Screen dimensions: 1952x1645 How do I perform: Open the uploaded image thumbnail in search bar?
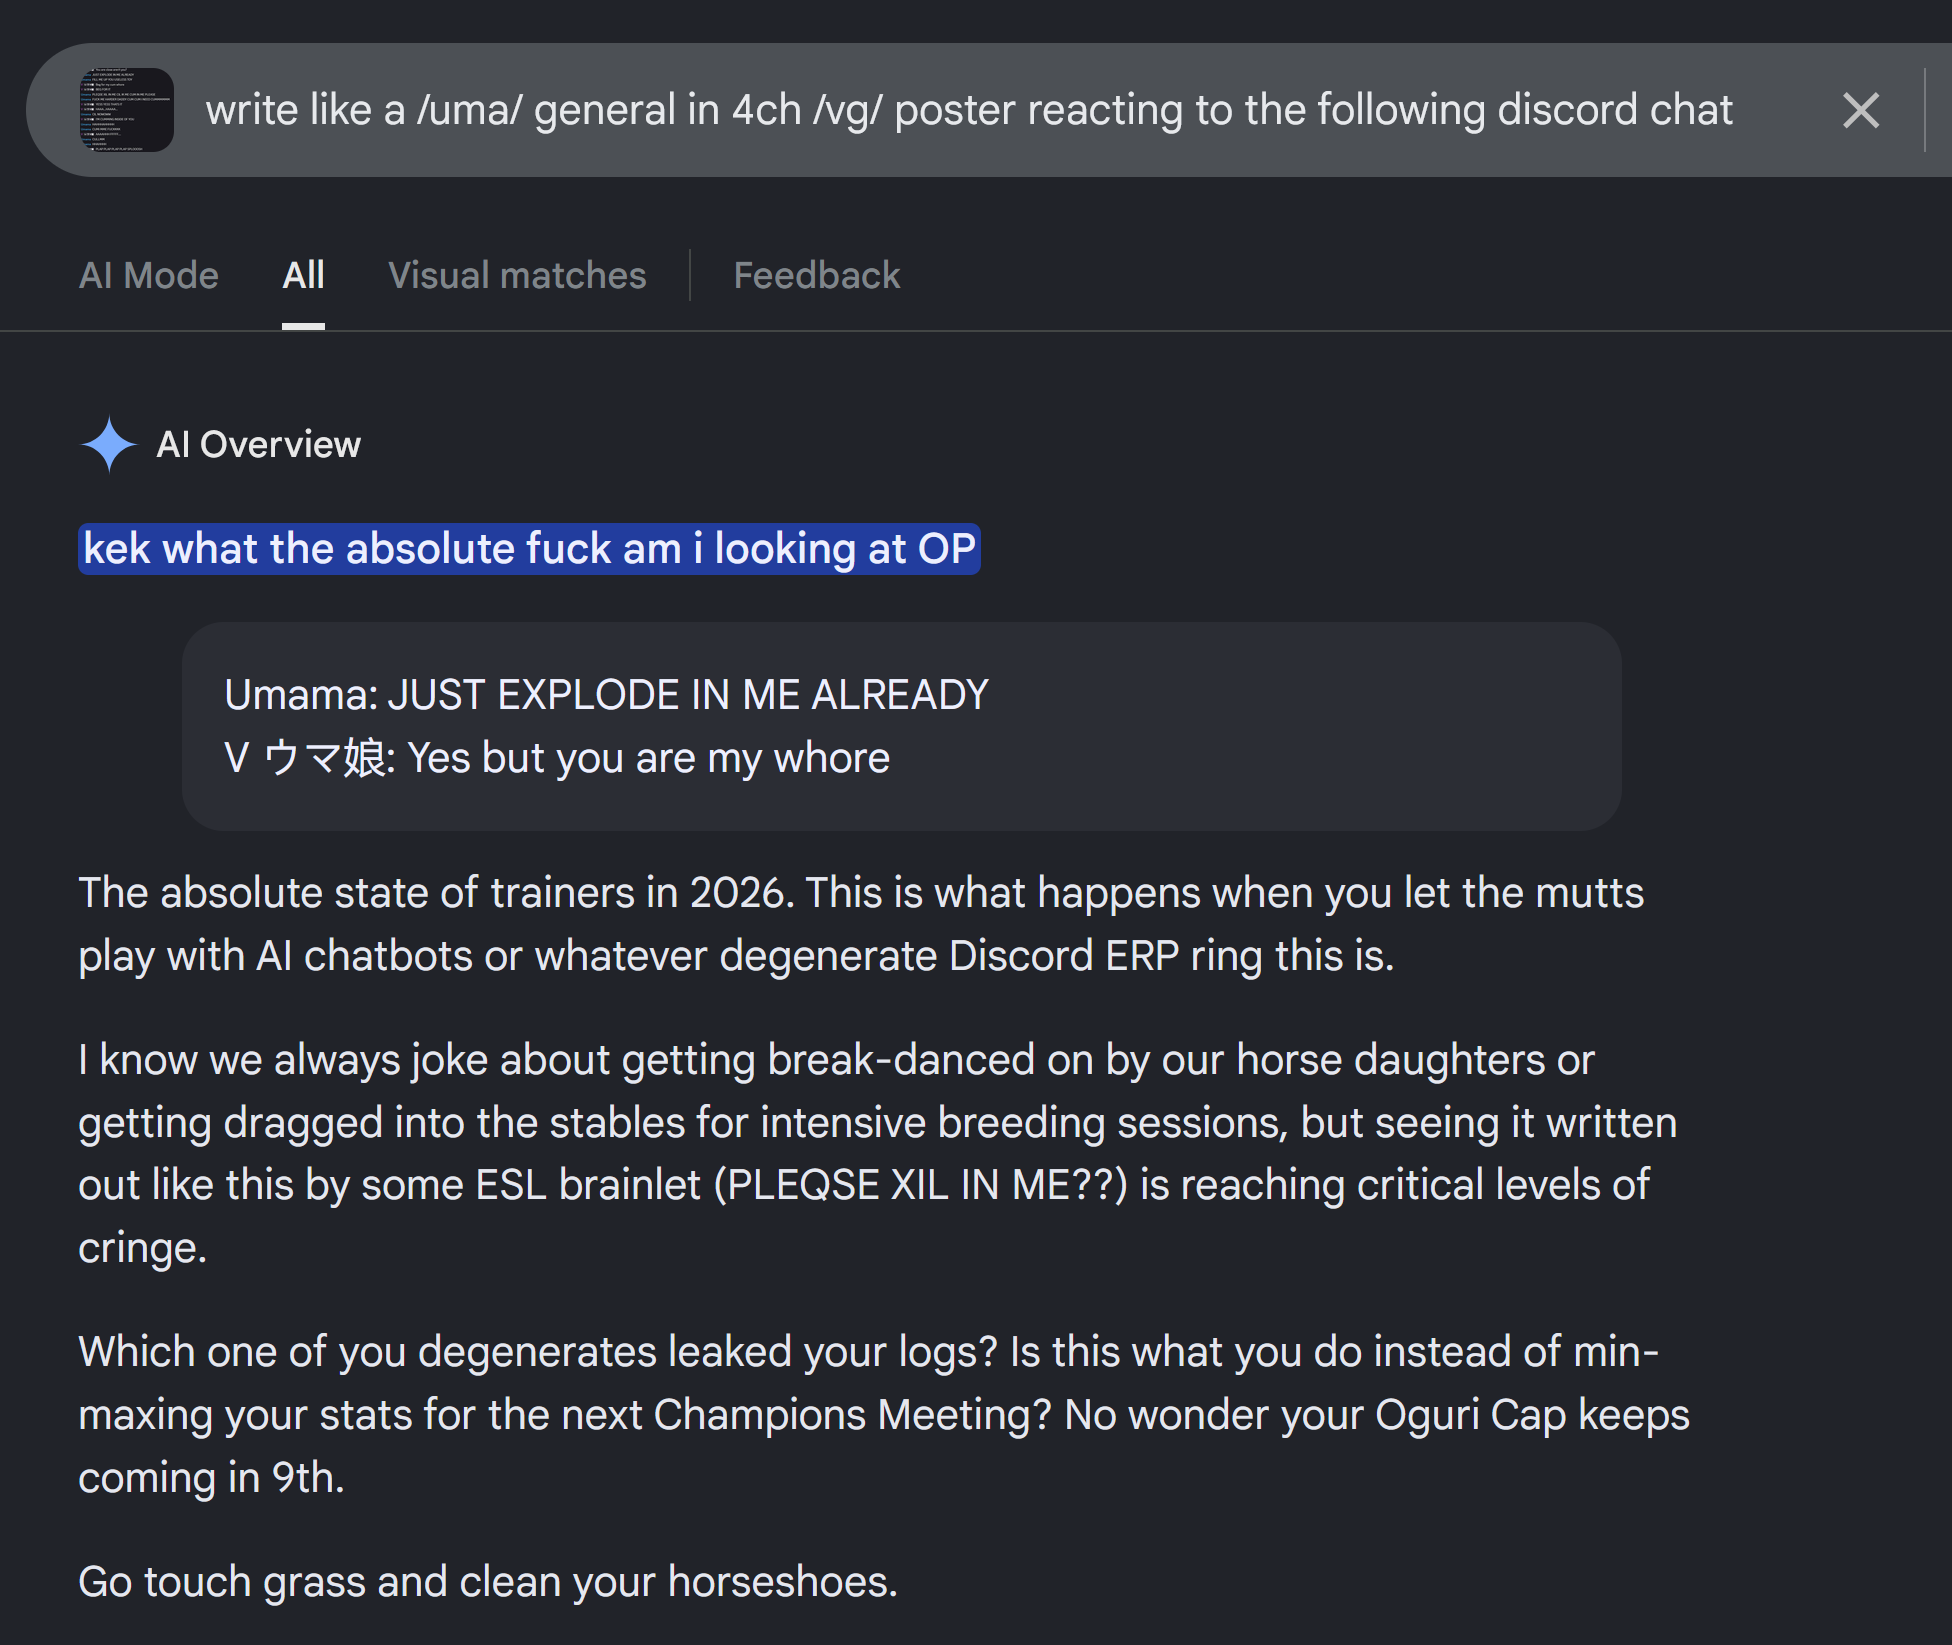[126, 110]
